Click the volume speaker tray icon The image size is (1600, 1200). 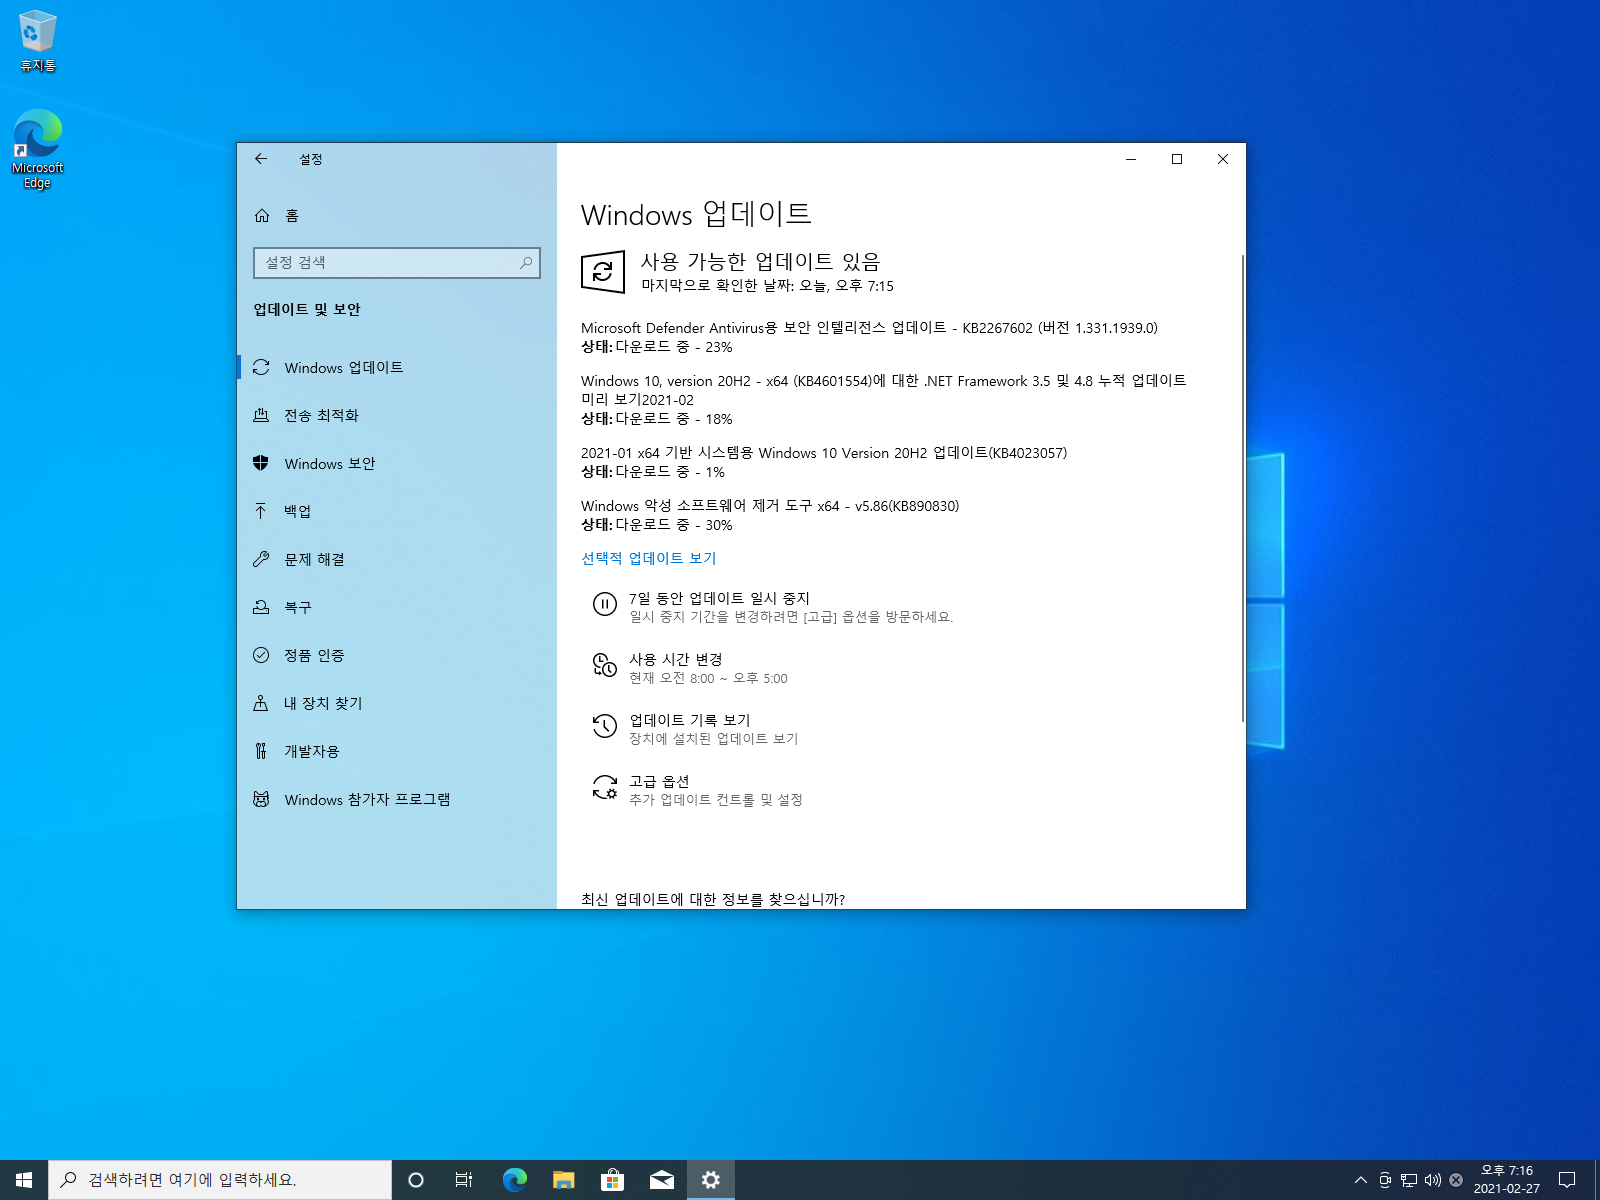coord(1433,1180)
